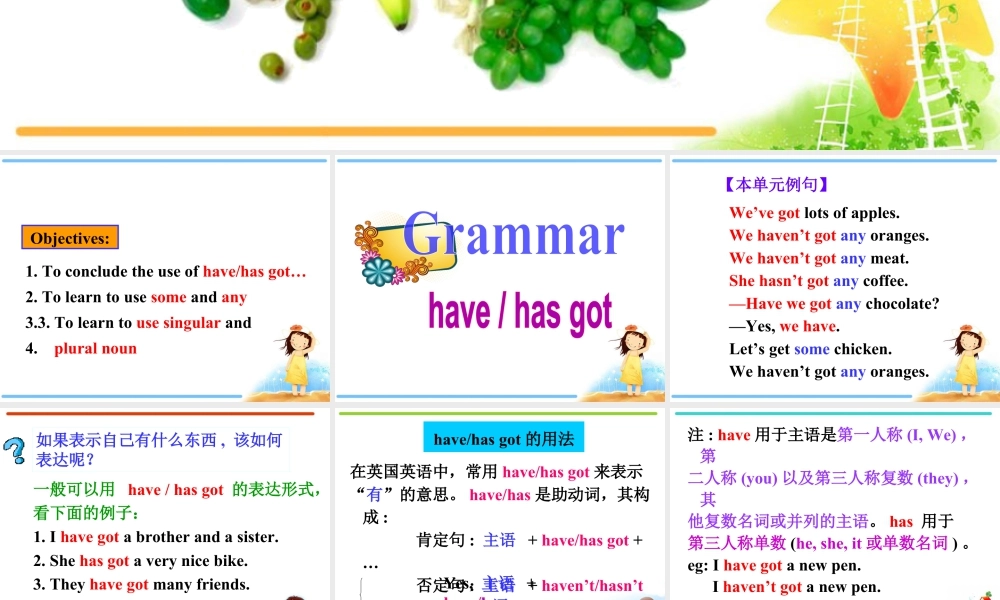Select the example sentences slide panel
The height and width of the screenshot is (600, 1000).
(x=832, y=280)
